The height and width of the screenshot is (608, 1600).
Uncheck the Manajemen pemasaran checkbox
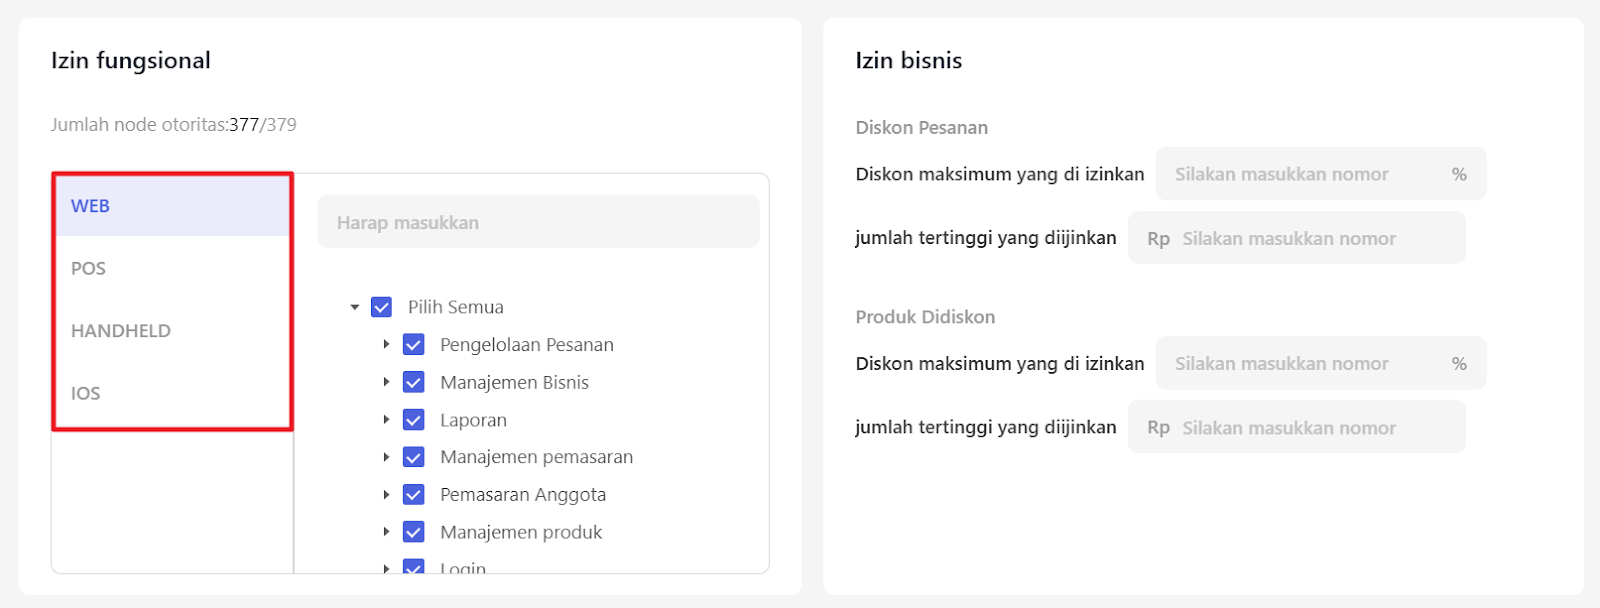(x=413, y=457)
